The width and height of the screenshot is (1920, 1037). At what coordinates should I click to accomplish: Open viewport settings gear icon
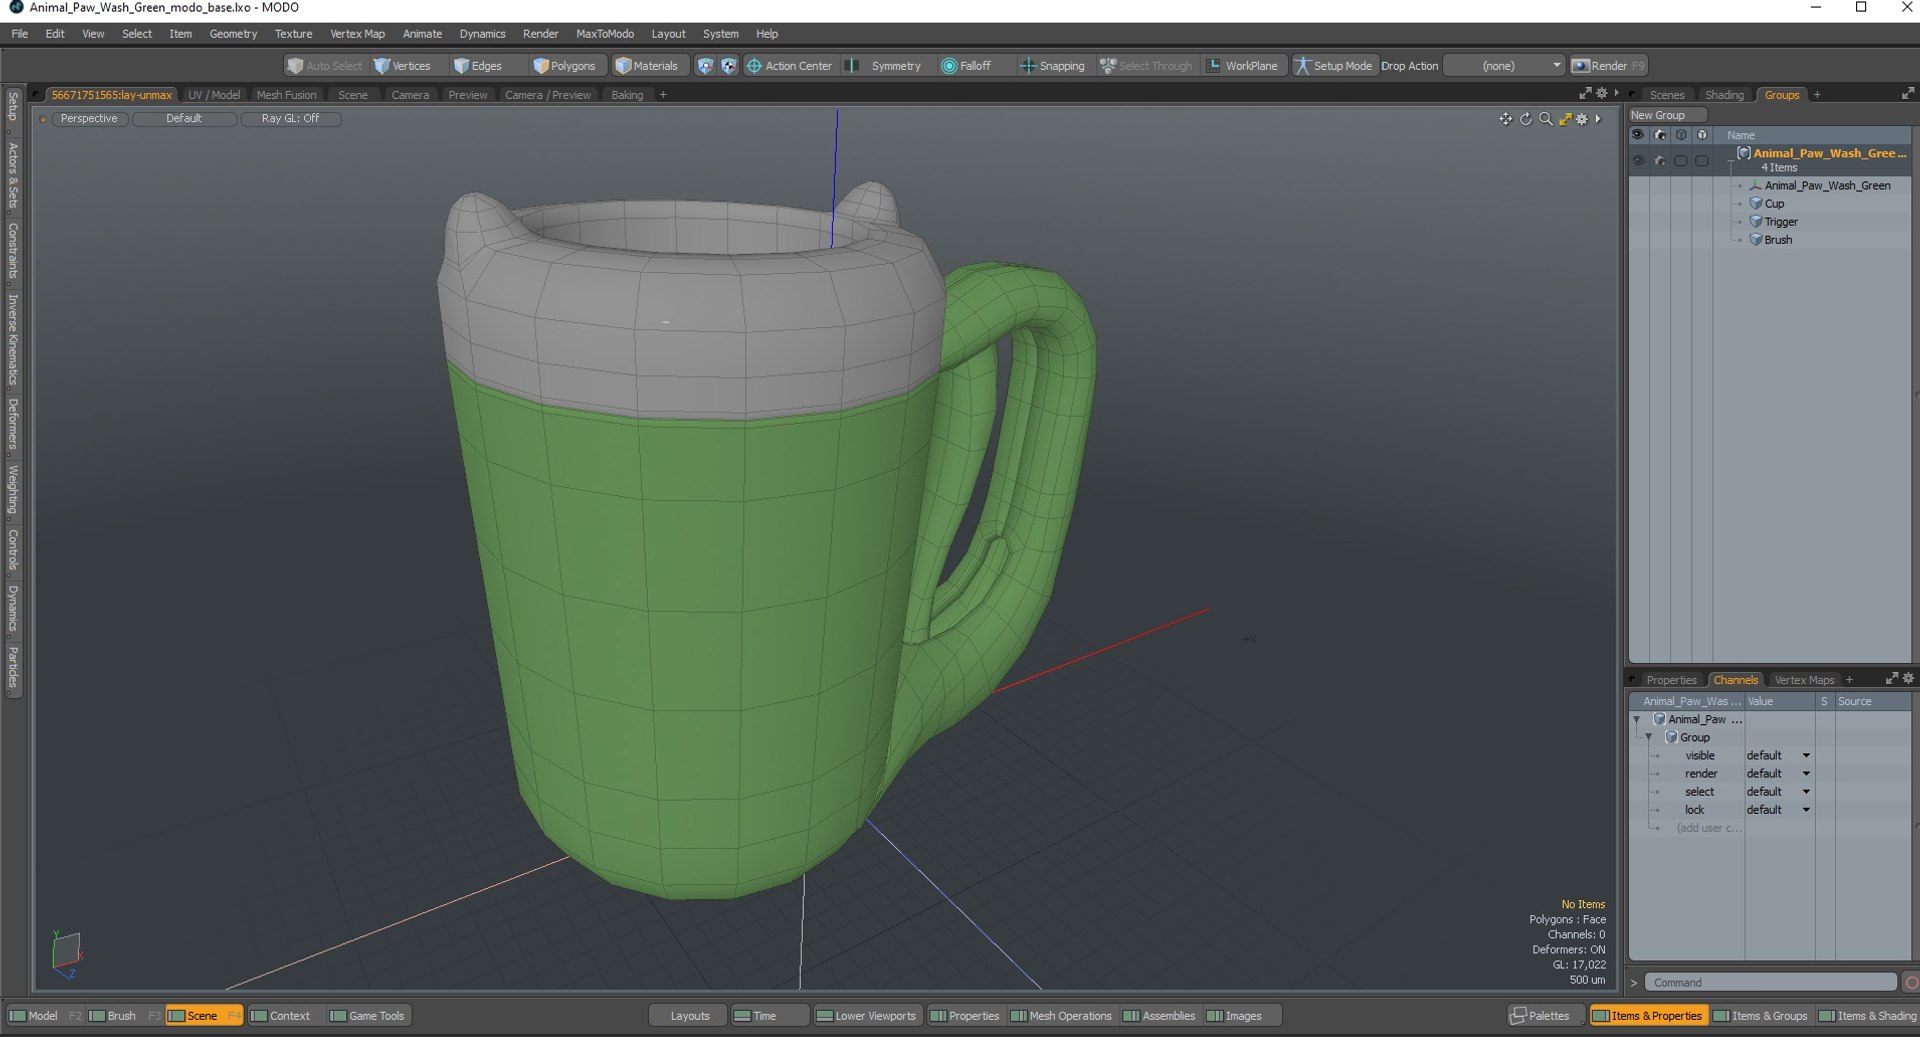coord(1582,119)
